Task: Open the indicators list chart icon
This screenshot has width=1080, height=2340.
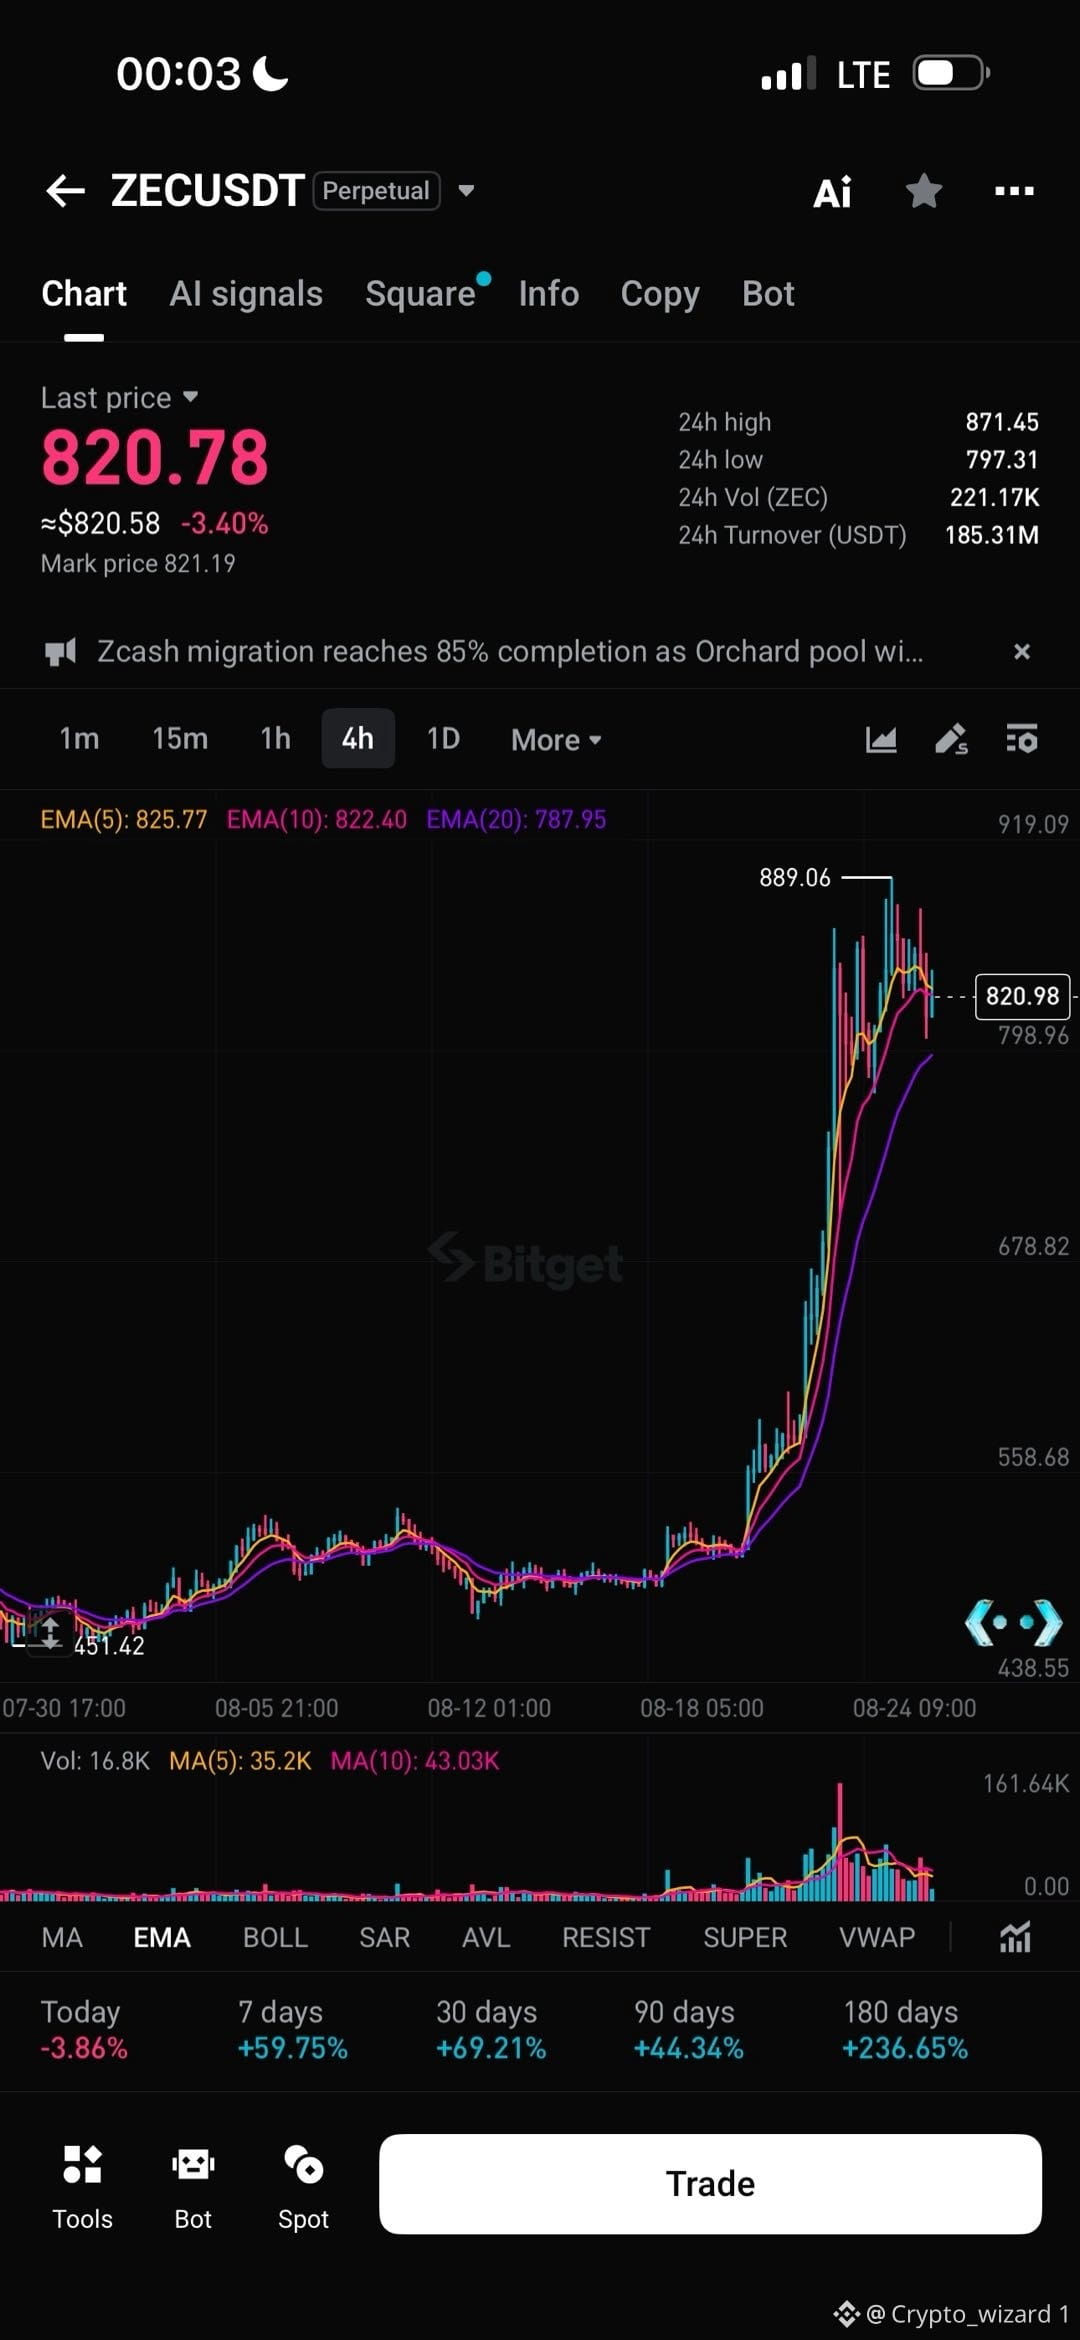Action: 1015,1938
